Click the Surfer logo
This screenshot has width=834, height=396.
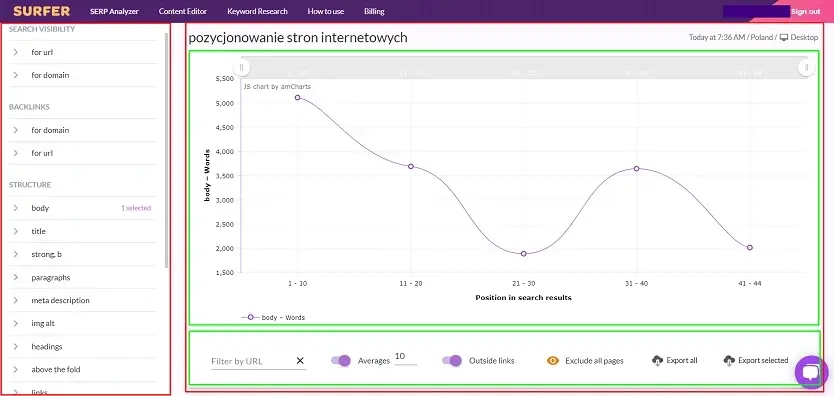[41, 11]
